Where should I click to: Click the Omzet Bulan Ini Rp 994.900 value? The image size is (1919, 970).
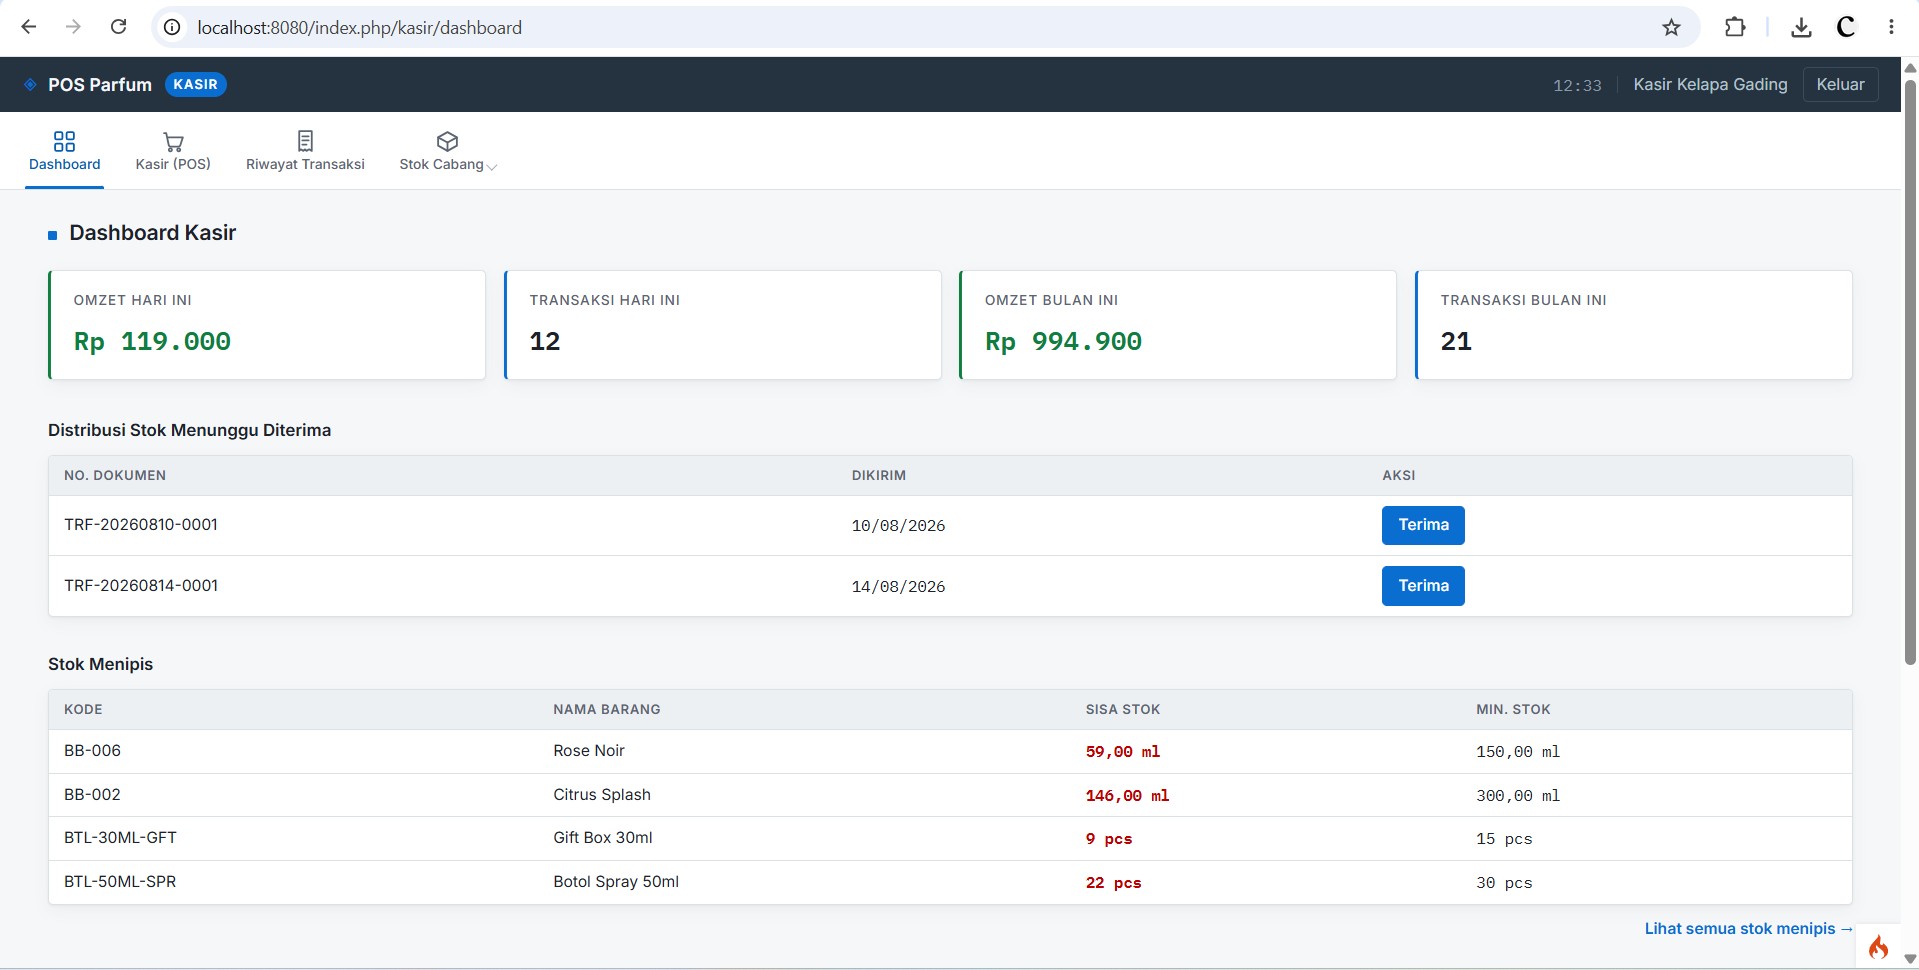(1063, 342)
